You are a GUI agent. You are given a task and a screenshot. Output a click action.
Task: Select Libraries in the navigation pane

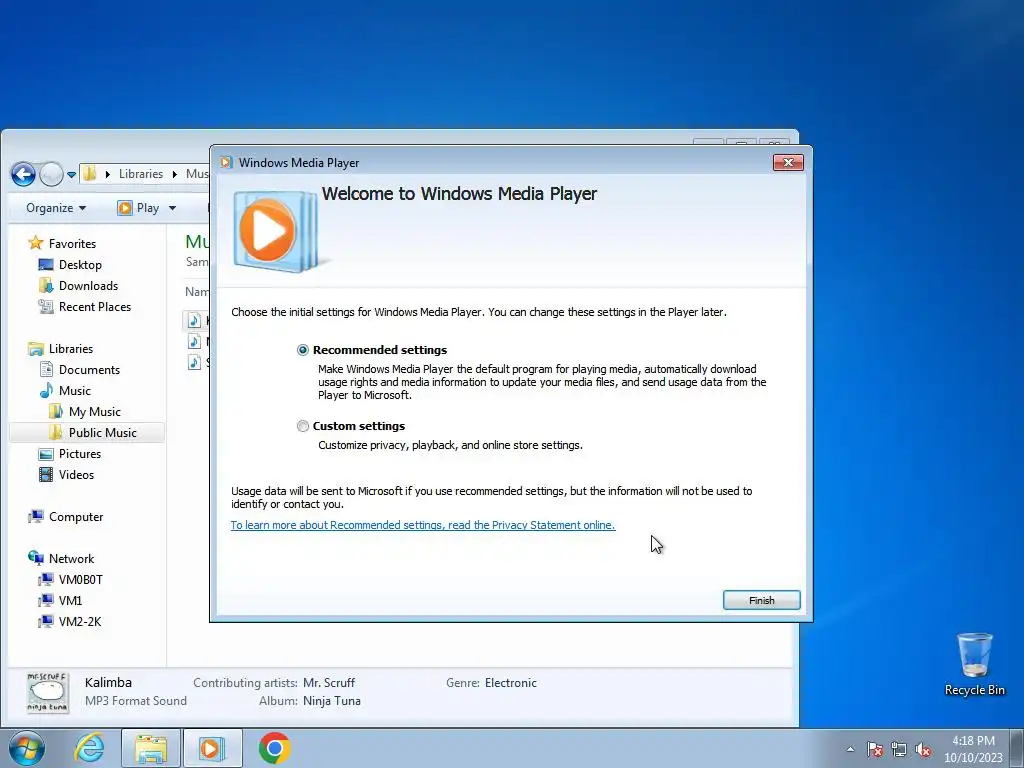click(x=71, y=349)
